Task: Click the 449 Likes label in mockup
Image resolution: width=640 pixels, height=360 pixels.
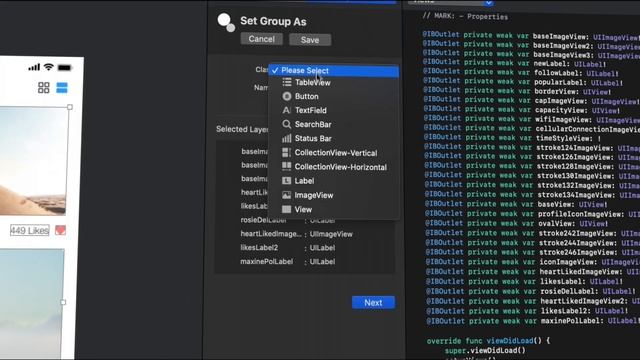Action: click(30, 231)
